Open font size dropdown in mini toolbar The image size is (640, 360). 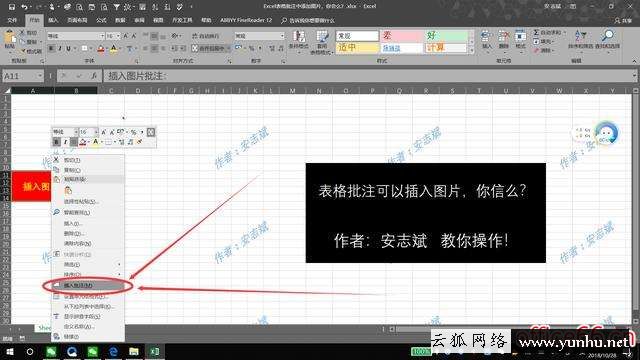(96, 132)
